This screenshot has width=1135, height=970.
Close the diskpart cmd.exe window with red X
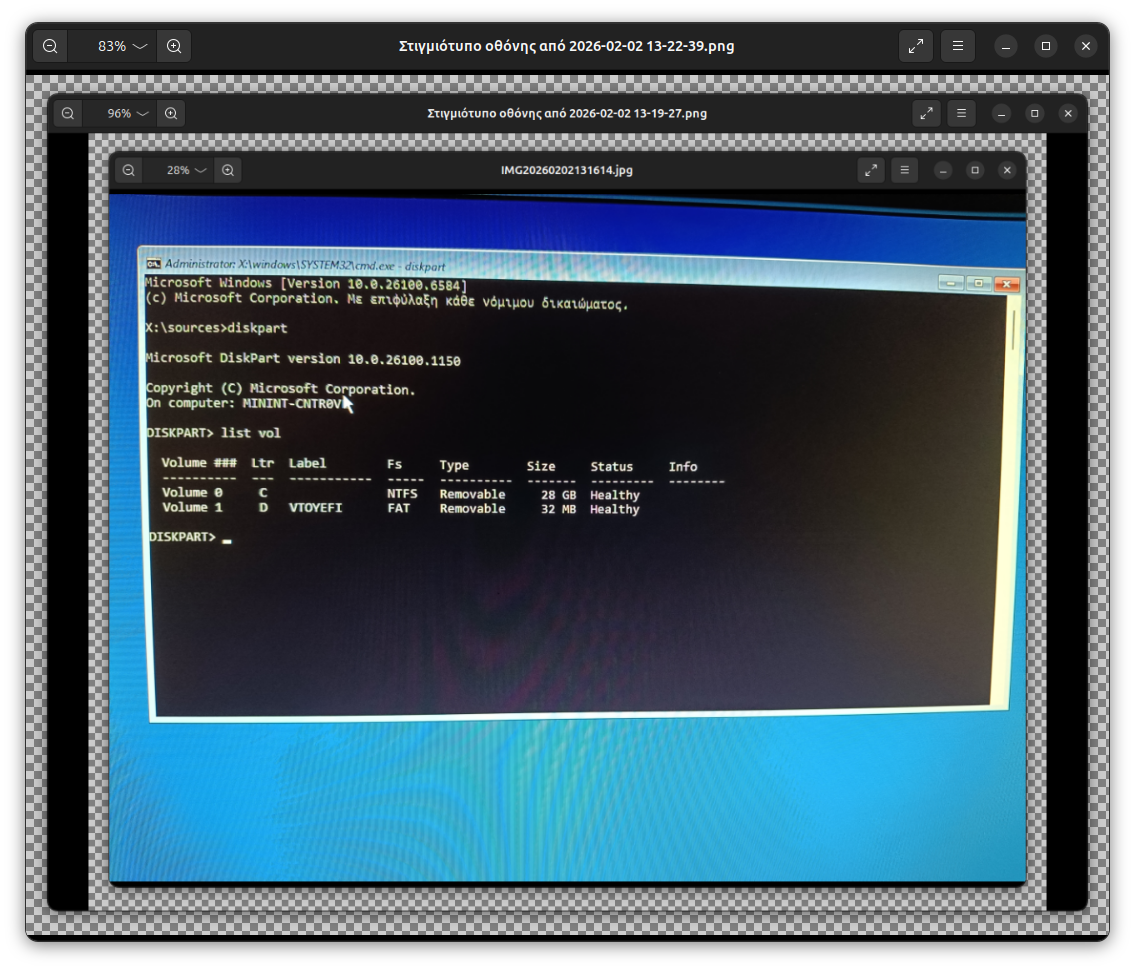(1007, 285)
